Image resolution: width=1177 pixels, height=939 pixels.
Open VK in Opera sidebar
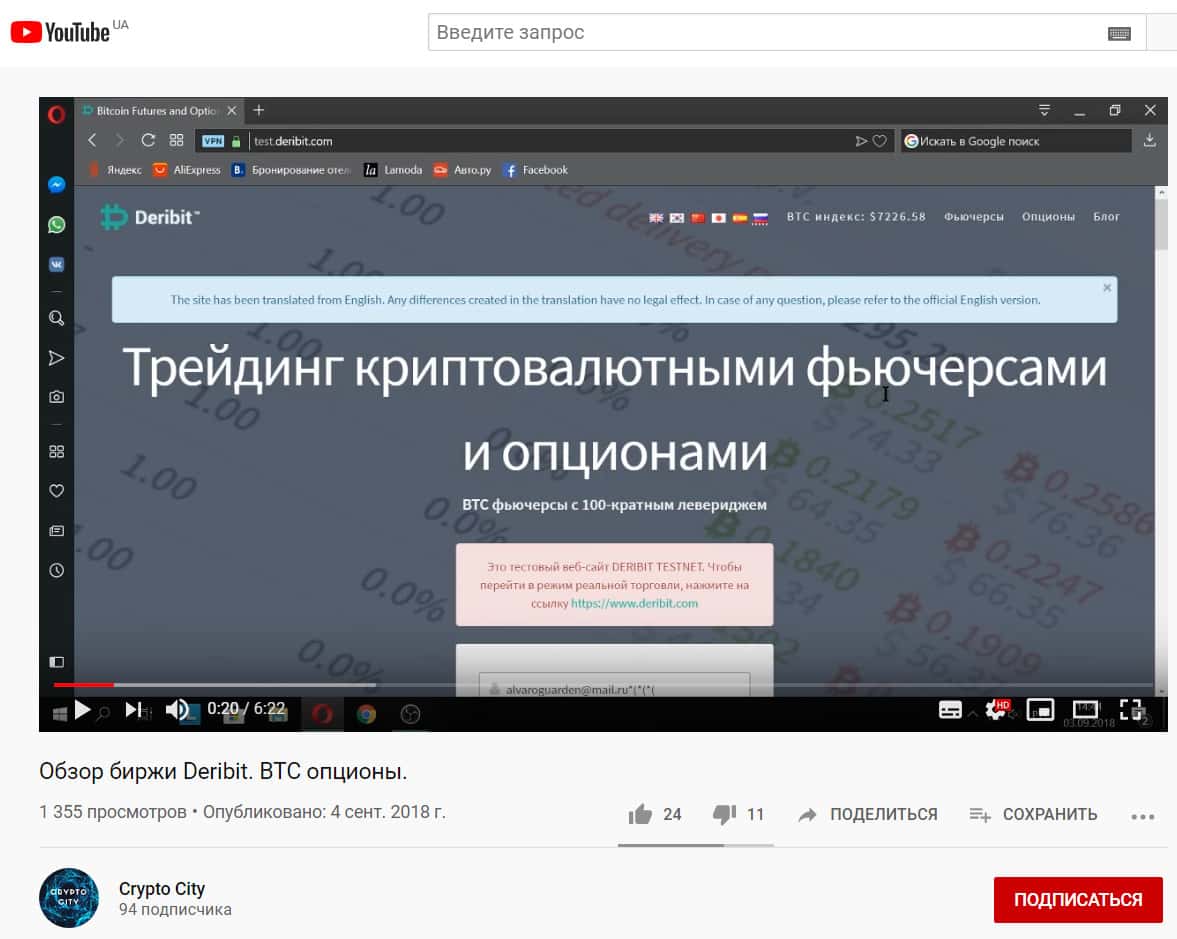tap(56, 264)
